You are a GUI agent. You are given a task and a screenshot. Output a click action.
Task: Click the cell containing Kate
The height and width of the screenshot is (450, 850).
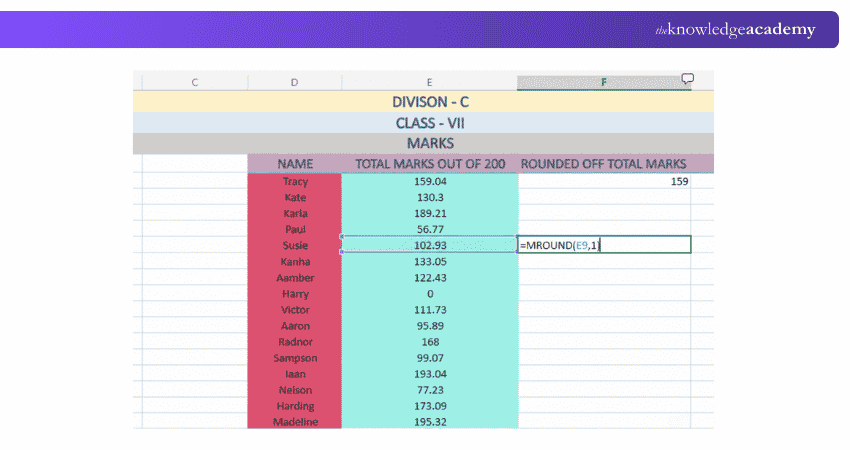click(295, 197)
